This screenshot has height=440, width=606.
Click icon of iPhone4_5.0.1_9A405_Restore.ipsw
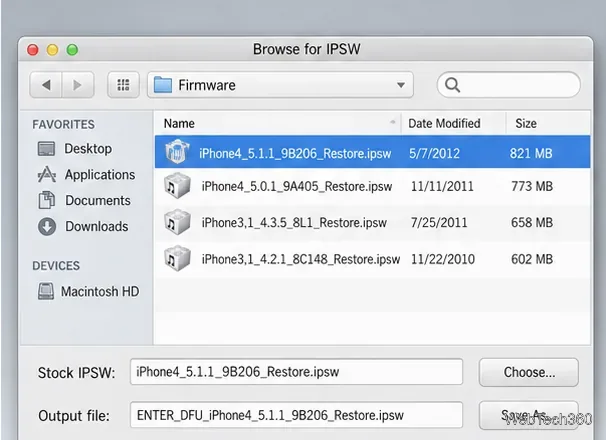pos(177,186)
